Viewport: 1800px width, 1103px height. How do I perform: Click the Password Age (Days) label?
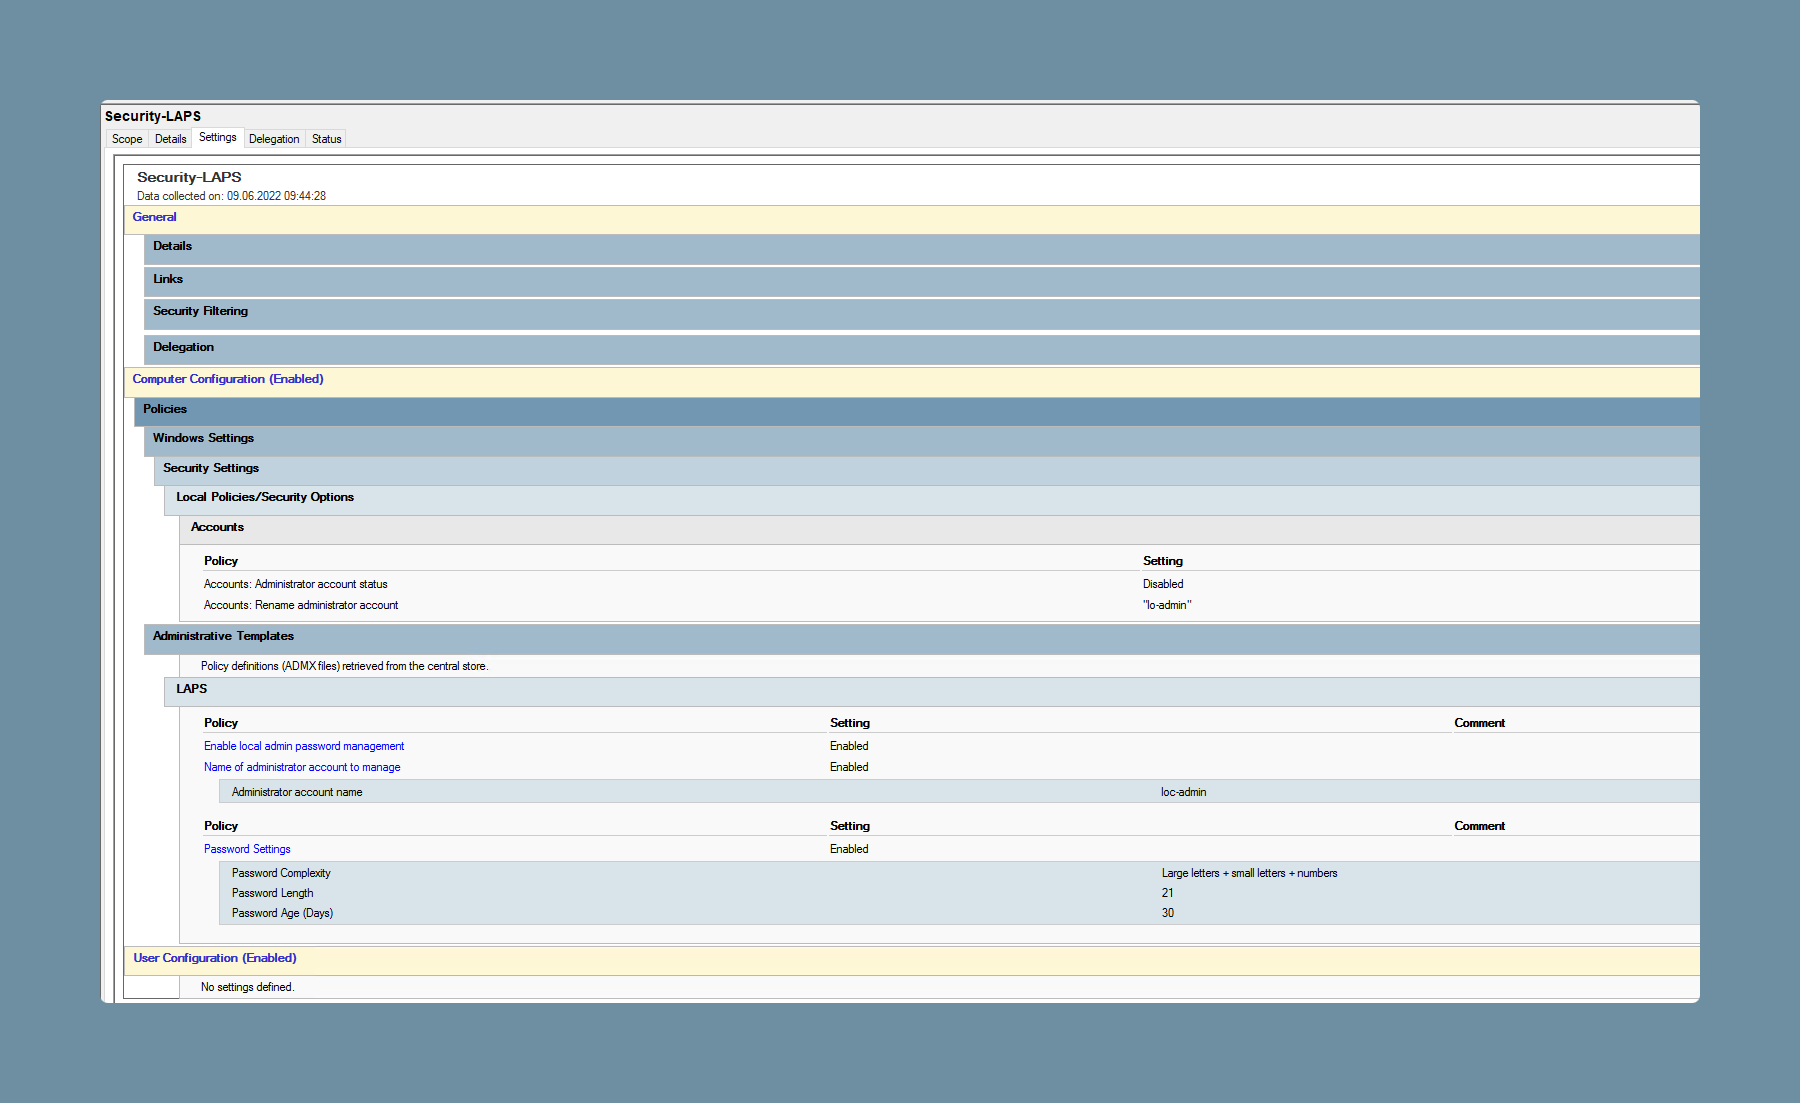tap(282, 913)
